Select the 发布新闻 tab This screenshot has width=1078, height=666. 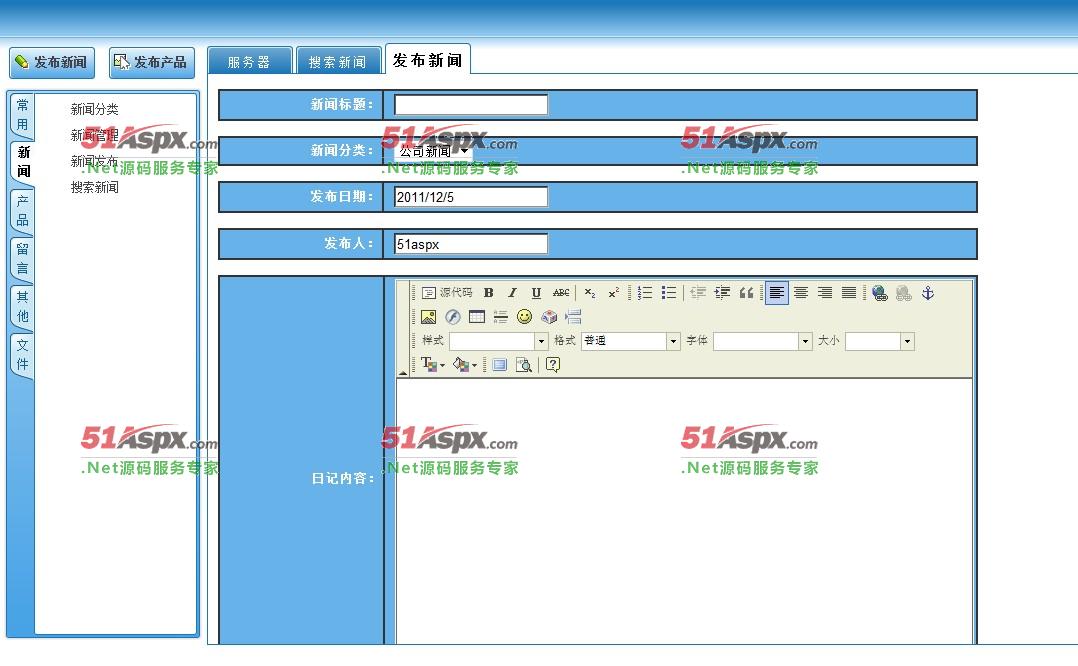pyautogui.click(x=428, y=59)
